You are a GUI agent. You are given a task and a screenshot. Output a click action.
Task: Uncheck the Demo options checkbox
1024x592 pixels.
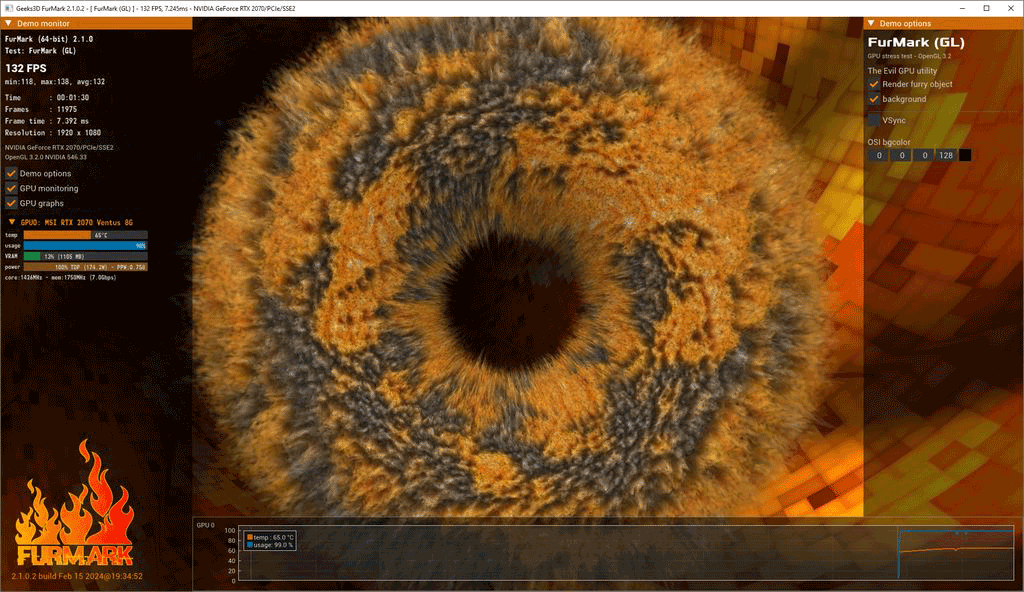12,174
